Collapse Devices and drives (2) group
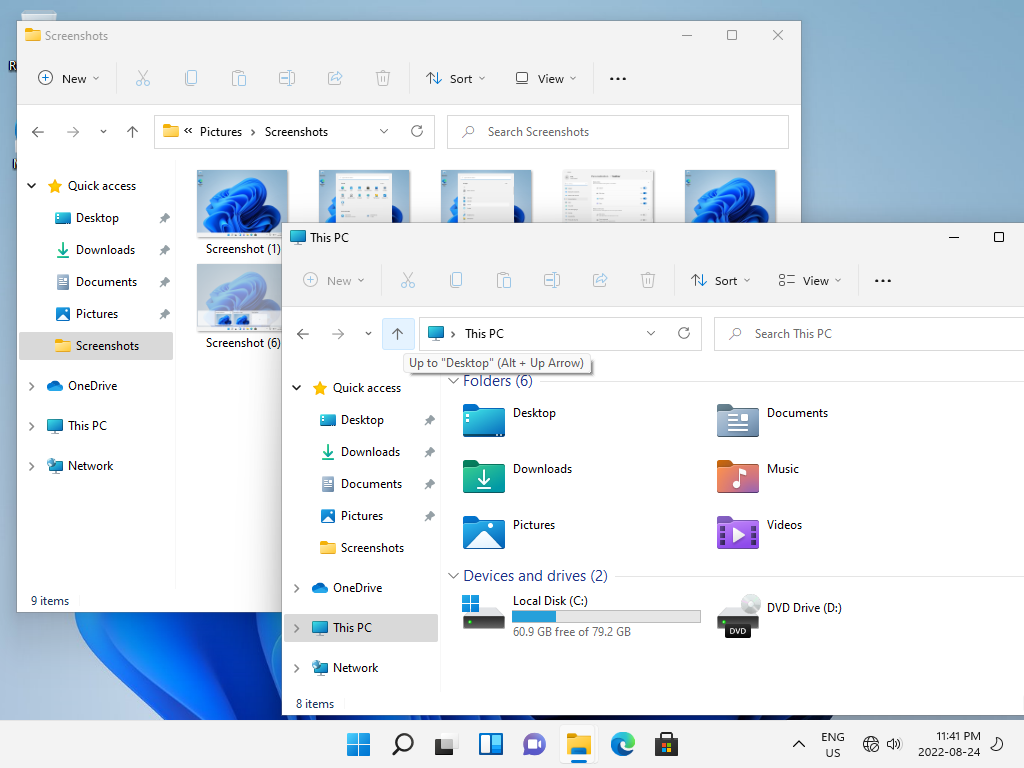Viewport: 1024px width, 768px height. [x=453, y=575]
